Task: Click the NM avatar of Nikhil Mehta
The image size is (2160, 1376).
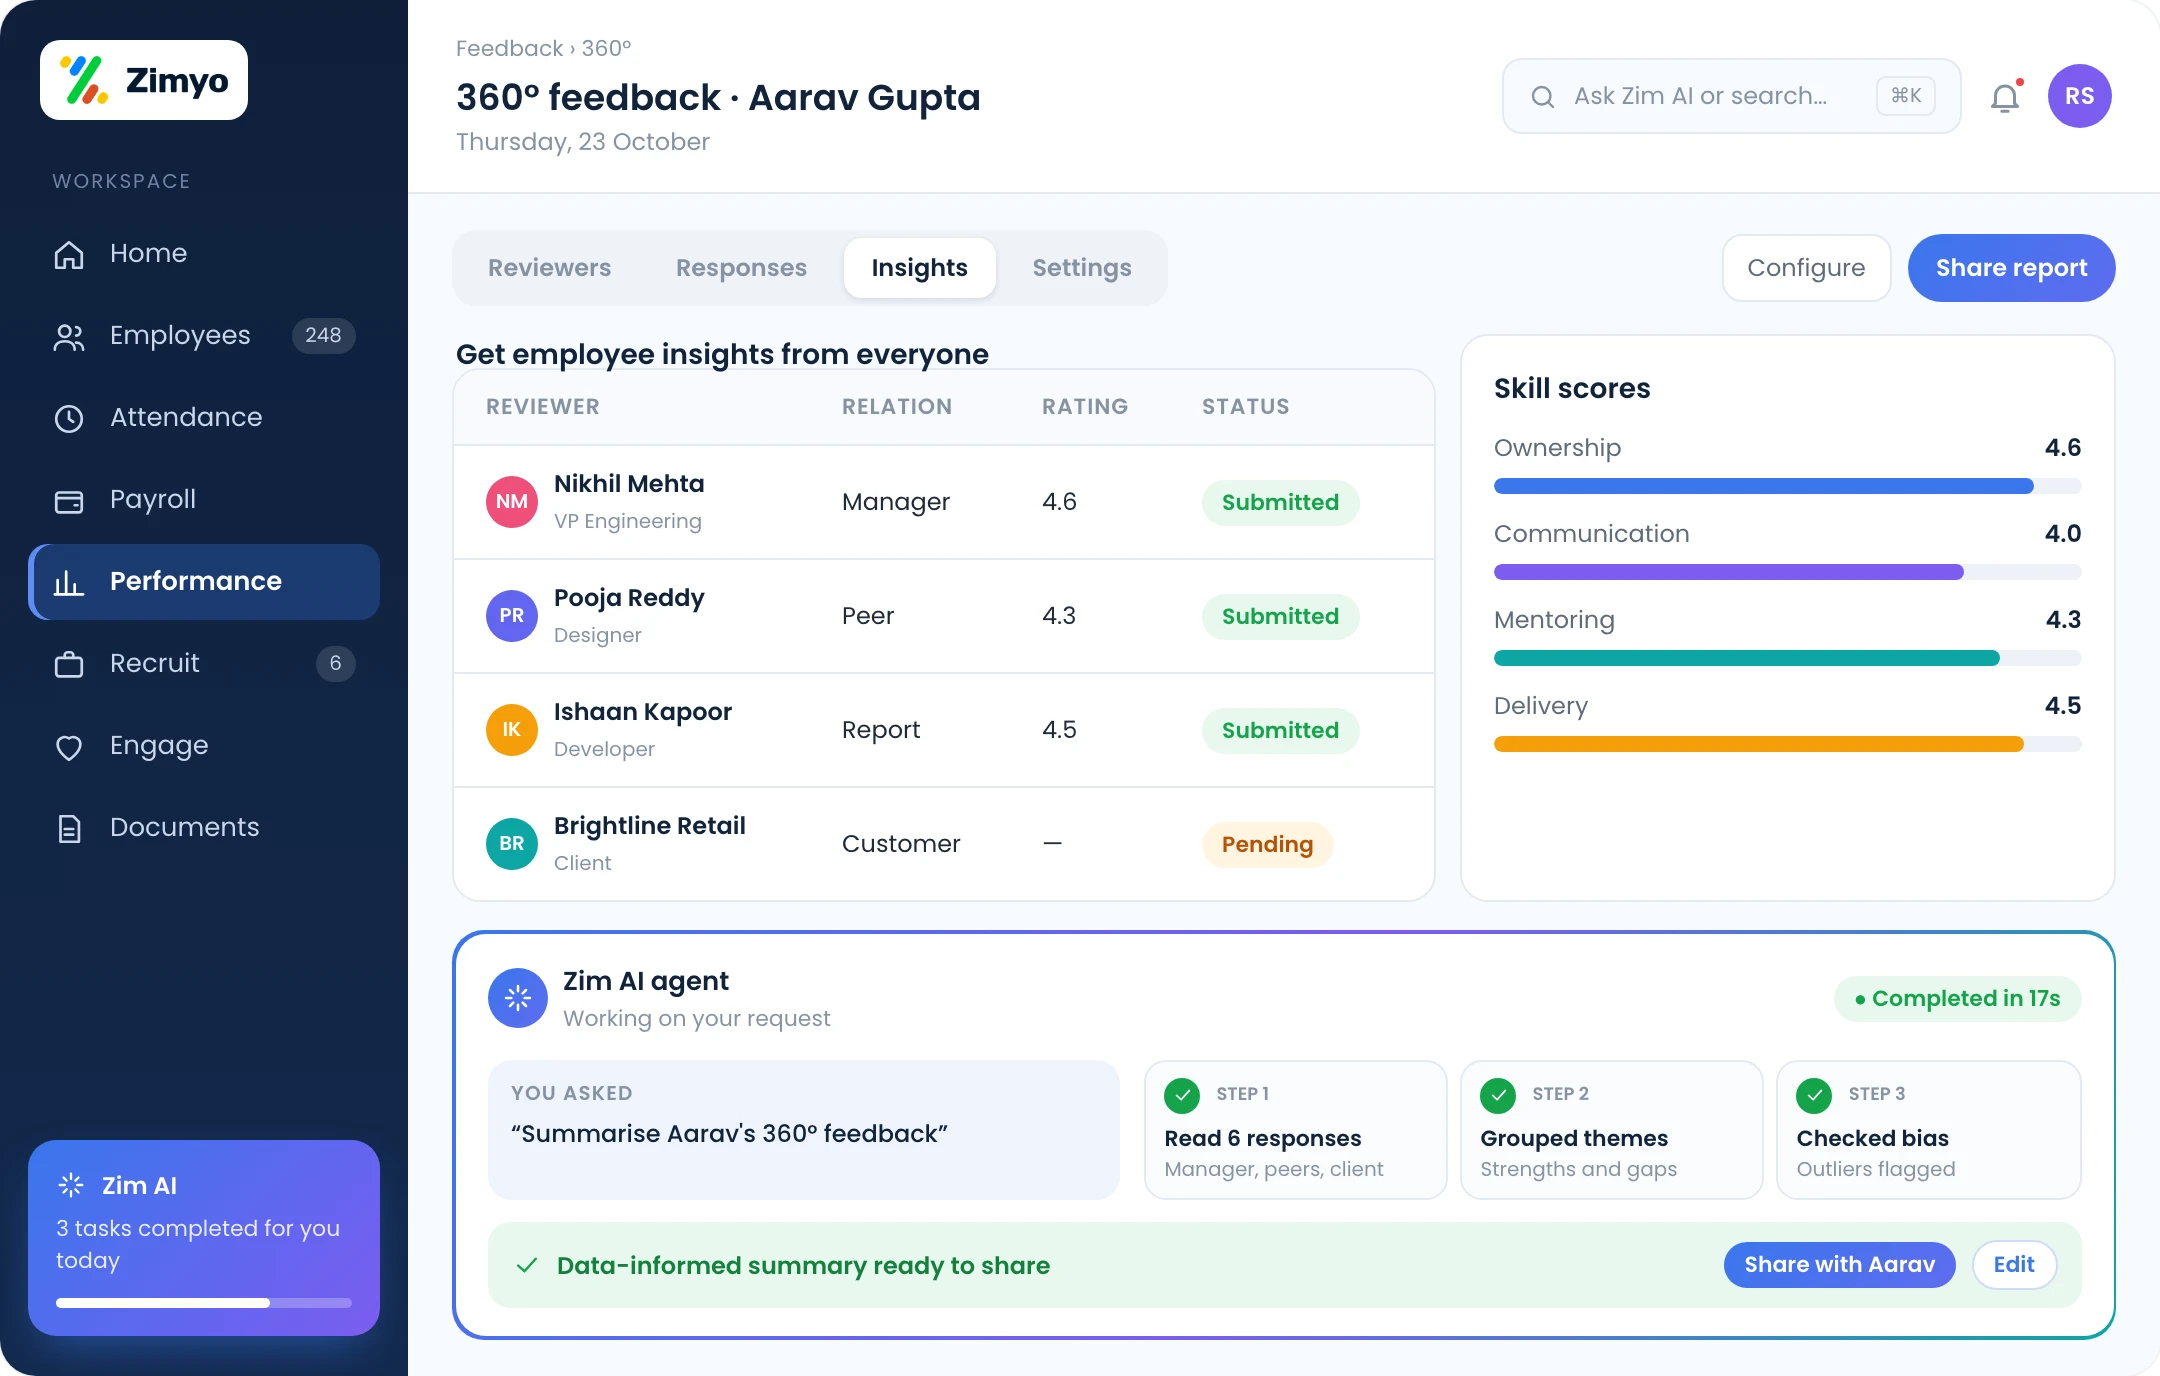Action: click(x=512, y=502)
